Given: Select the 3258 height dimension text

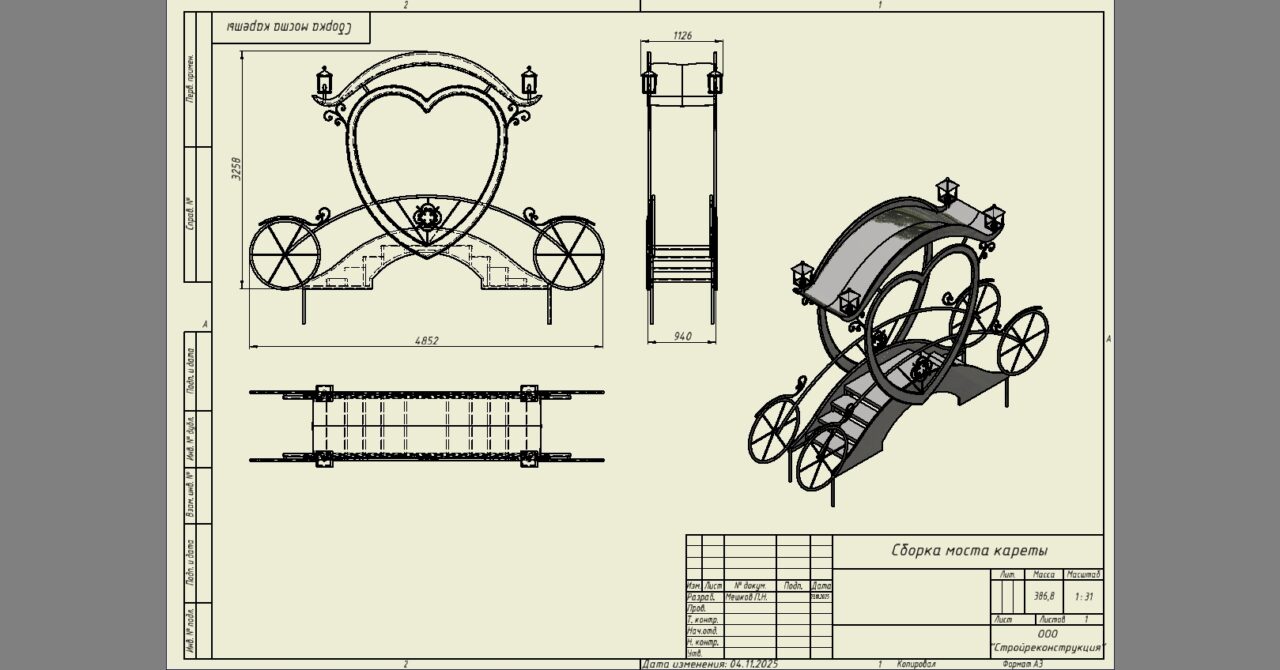Looking at the screenshot, I should pos(237,168).
